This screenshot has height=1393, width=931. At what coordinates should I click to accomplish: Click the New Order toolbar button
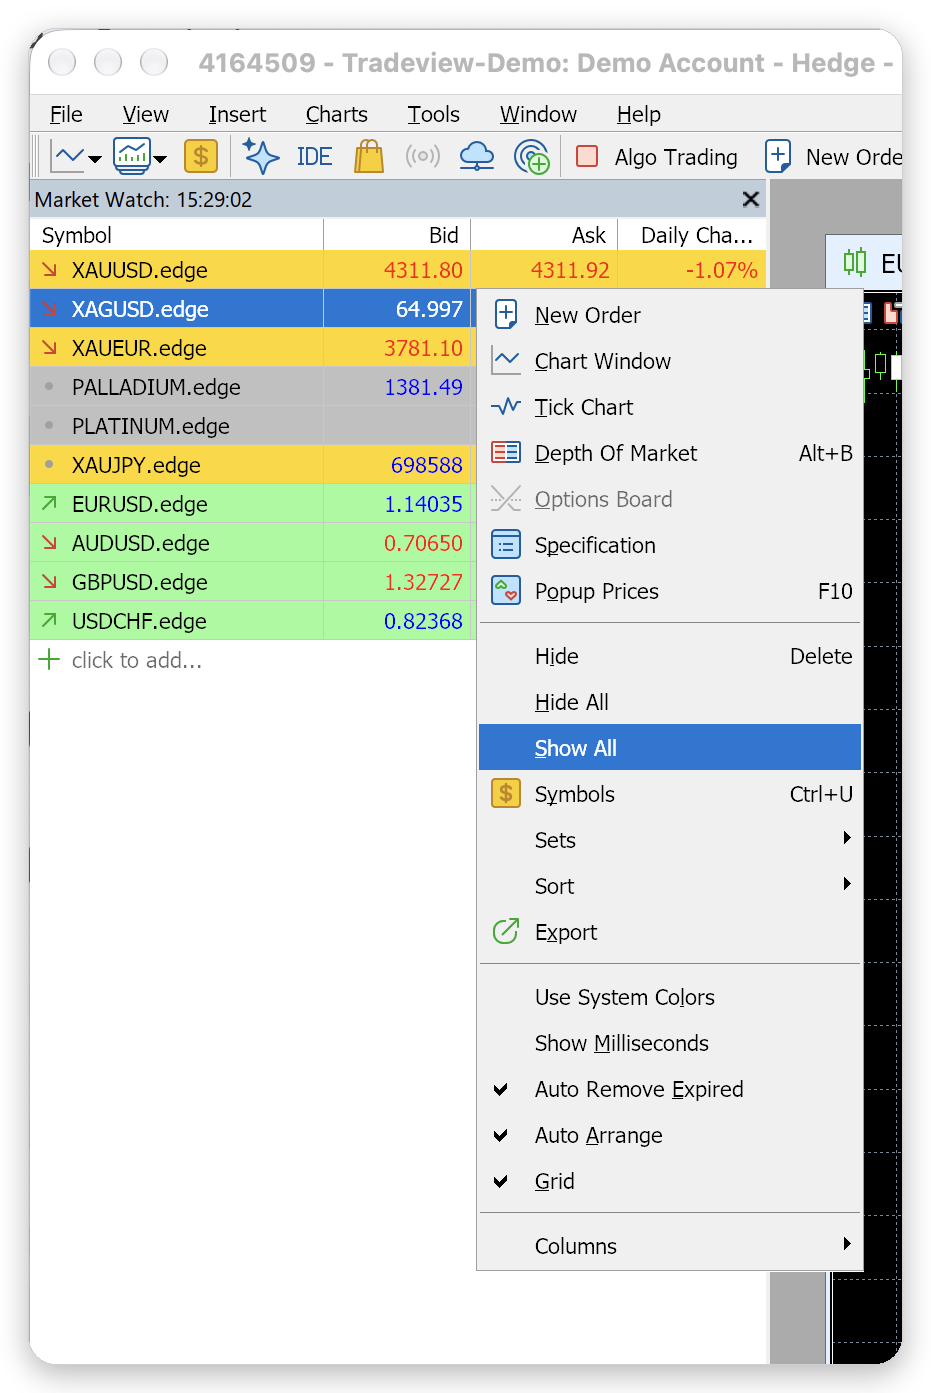(x=833, y=157)
